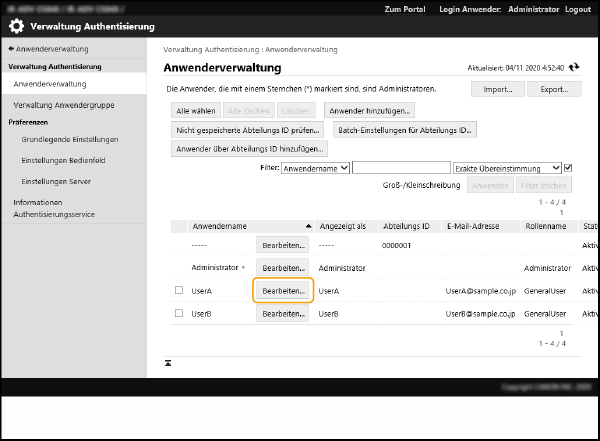Click the filter text input field
Image resolution: width=600 pixels, height=441 pixels.
point(400,168)
